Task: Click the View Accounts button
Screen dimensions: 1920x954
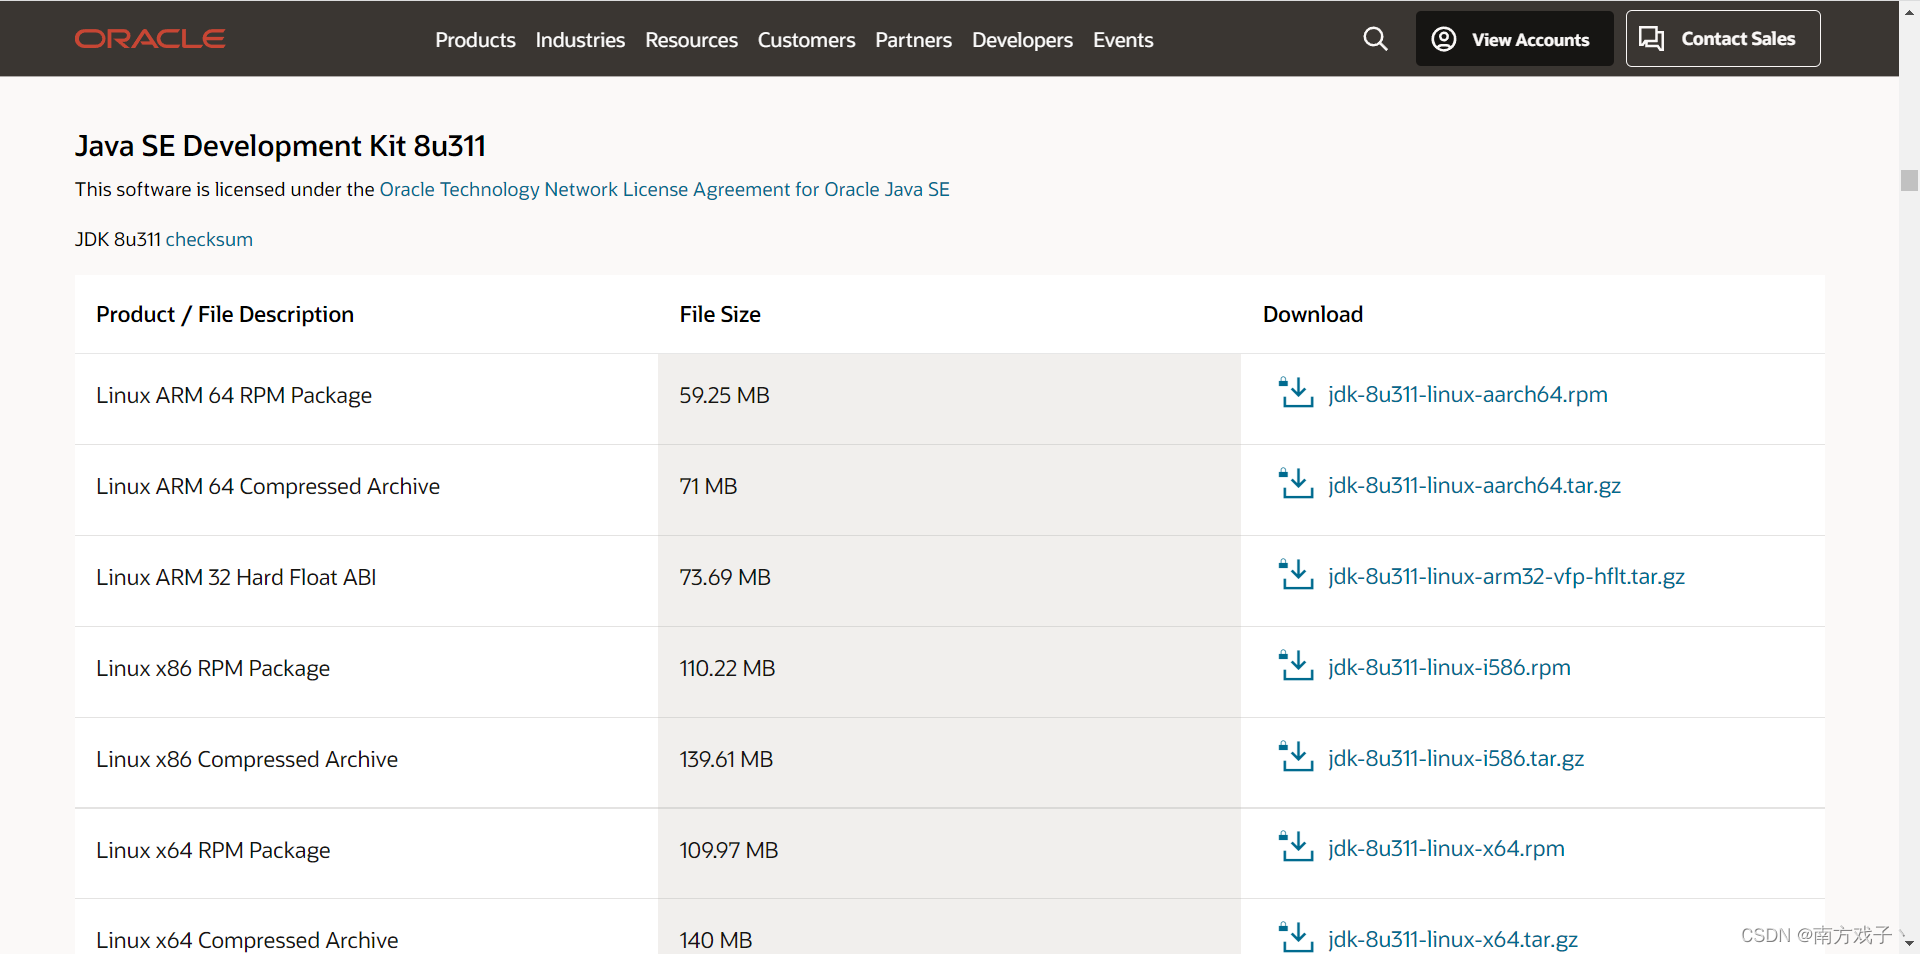Action: [x=1514, y=39]
